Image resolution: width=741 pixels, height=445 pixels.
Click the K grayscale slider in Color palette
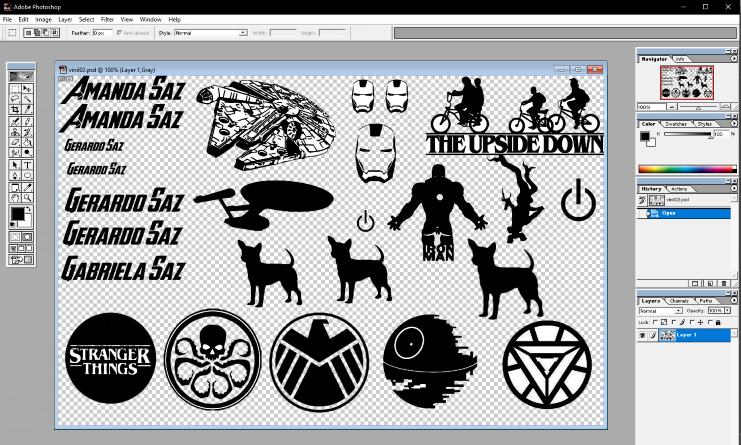[x=688, y=135]
